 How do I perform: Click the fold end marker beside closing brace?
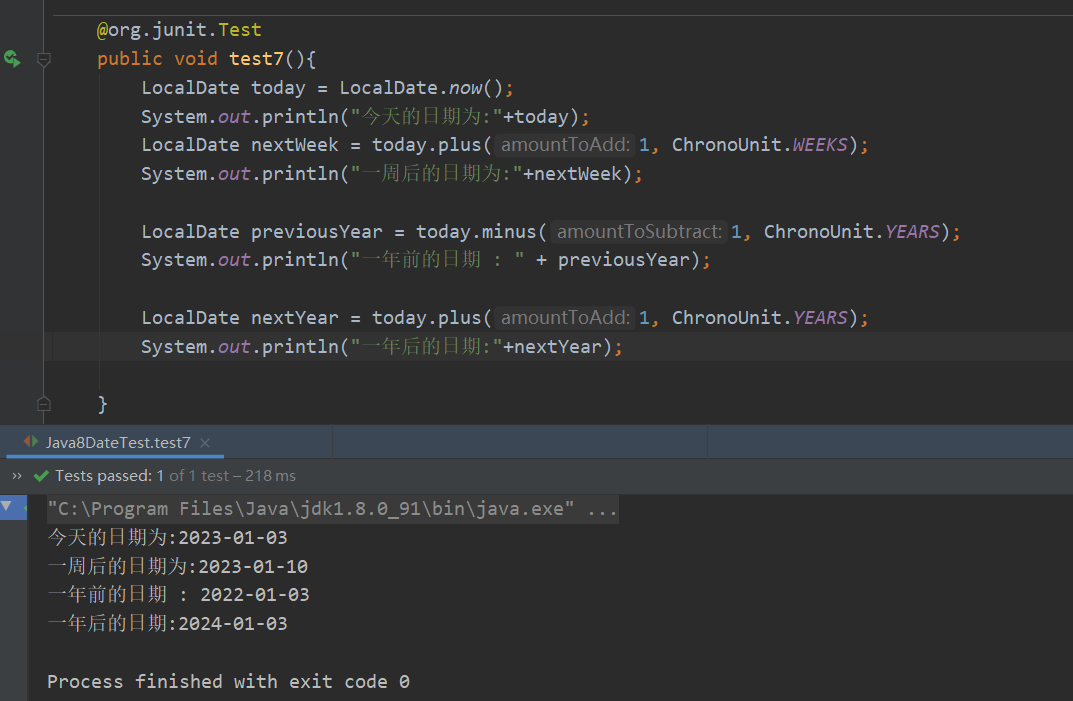[x=44, y=404]
